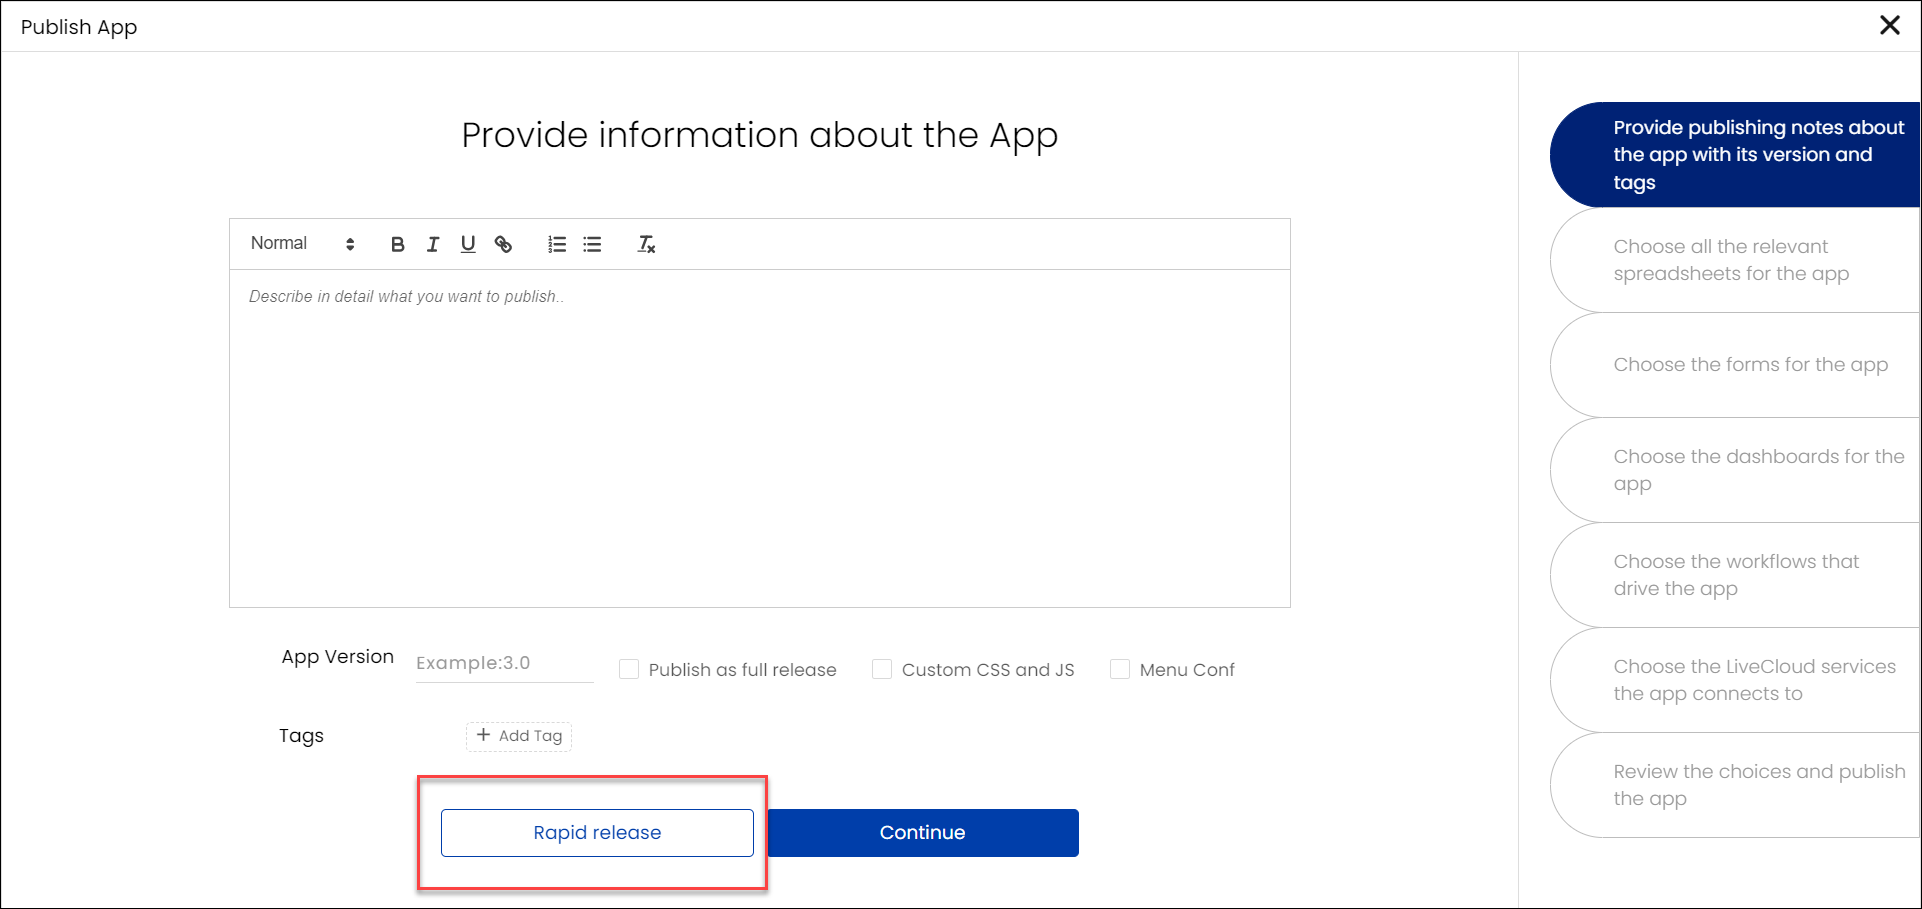Focus the App Version input field

click(x=505, y=663)
